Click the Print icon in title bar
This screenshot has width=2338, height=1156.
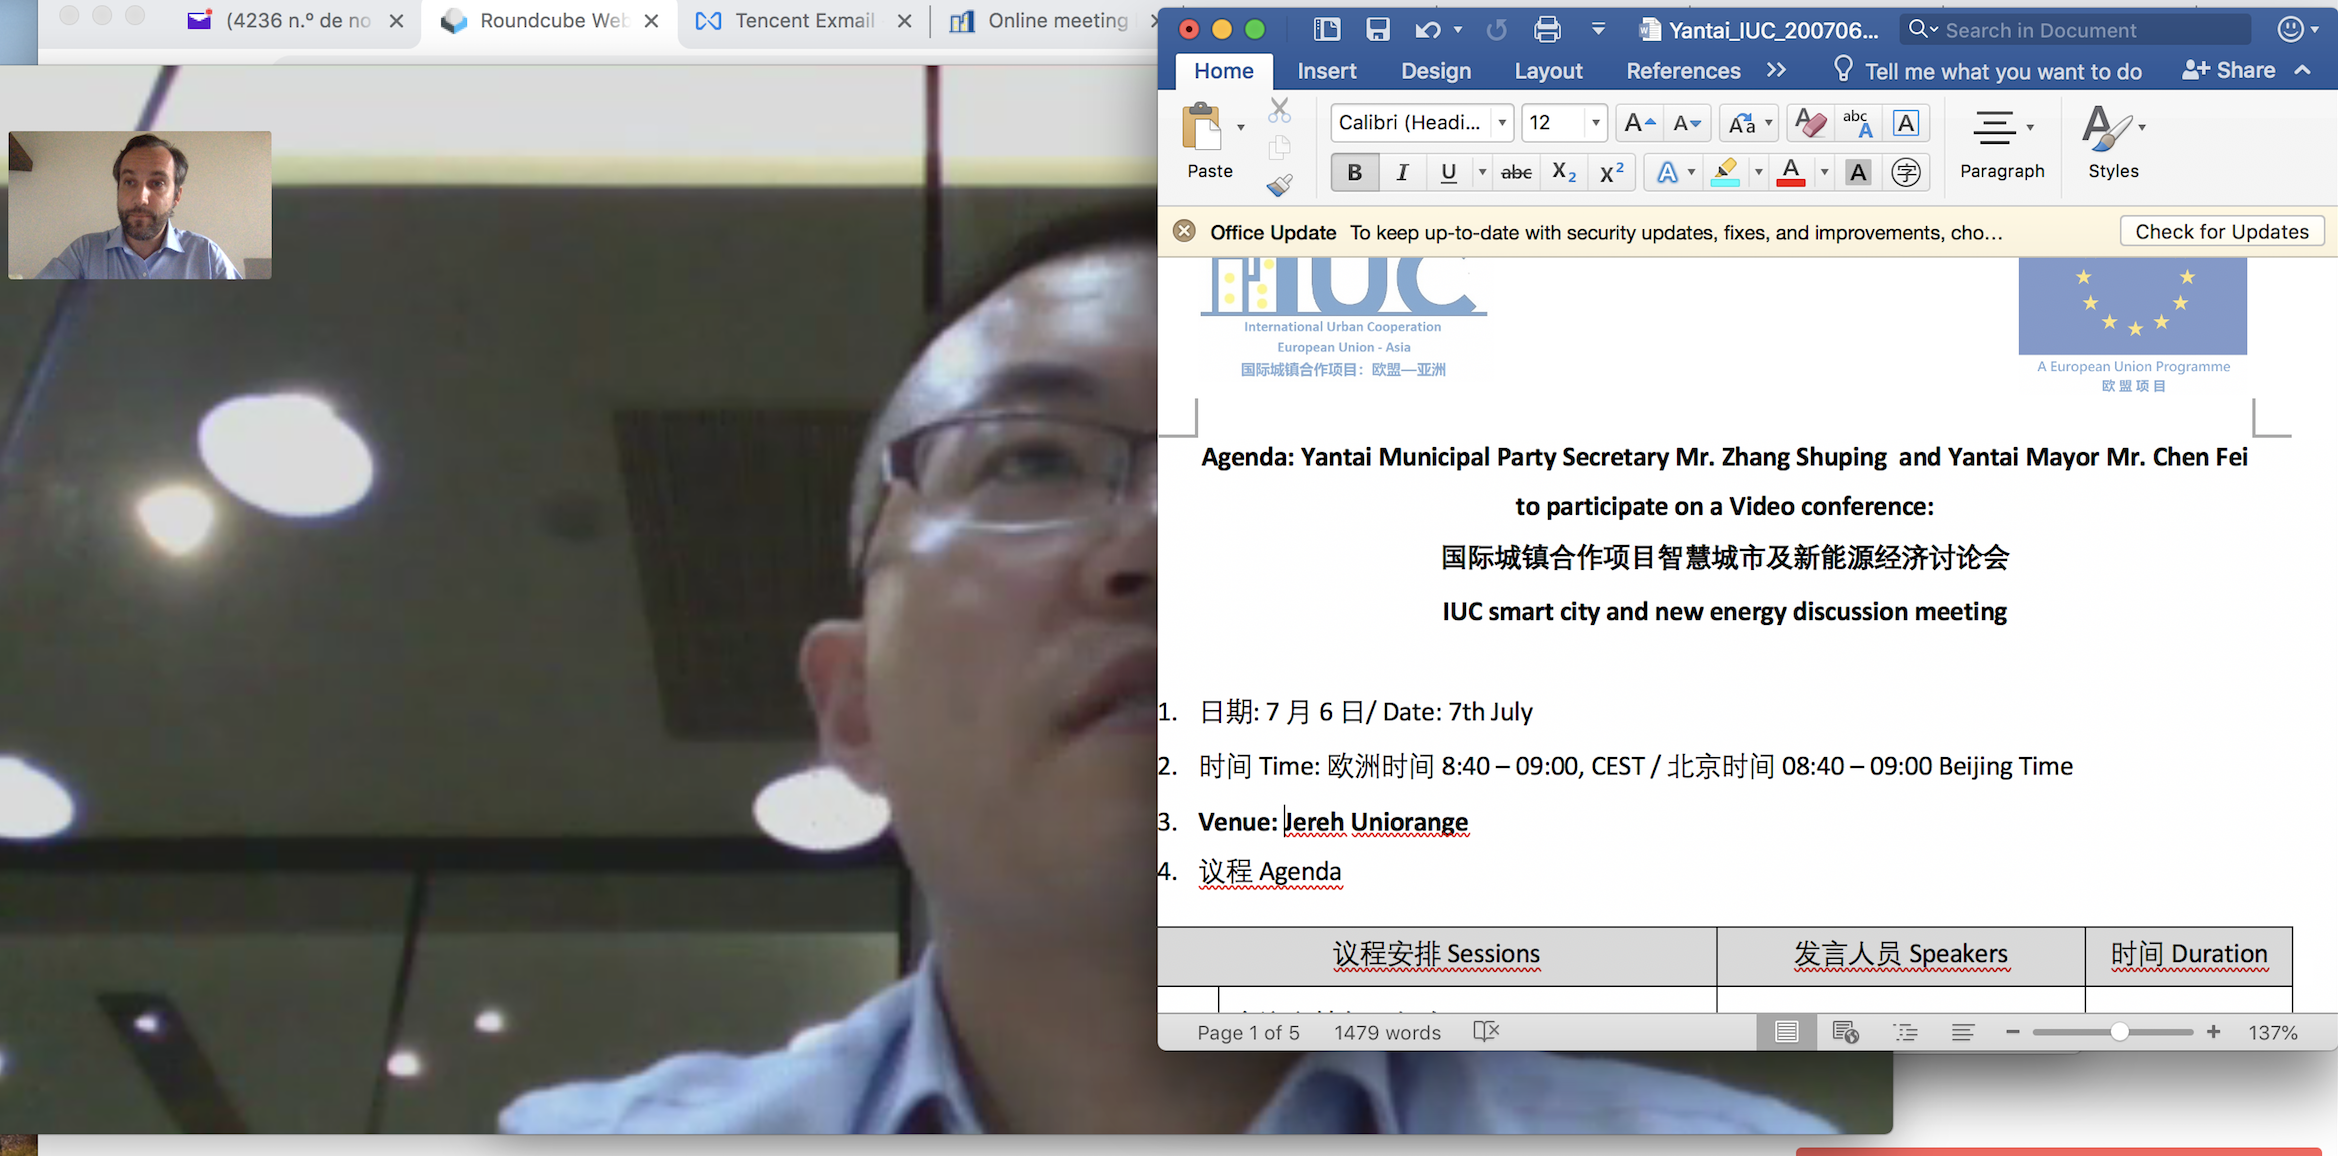click(x=1546, y=30)
